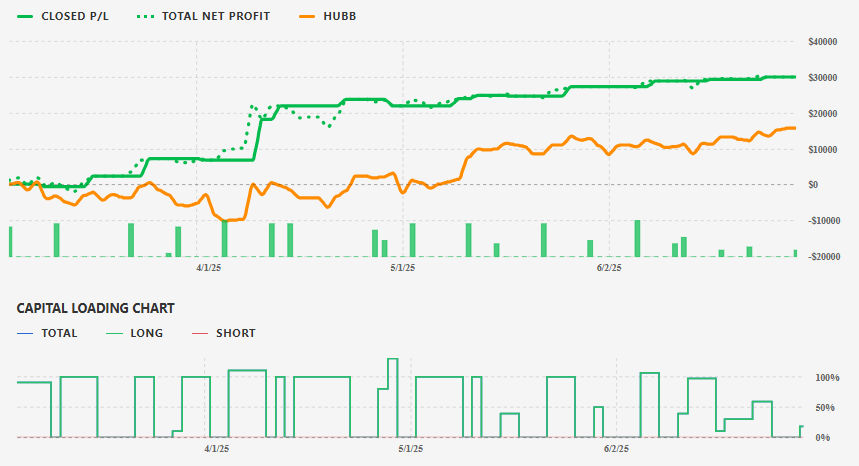Click the orange HUBB line swatch
The image size is (859, 466).
pos(307,16)
